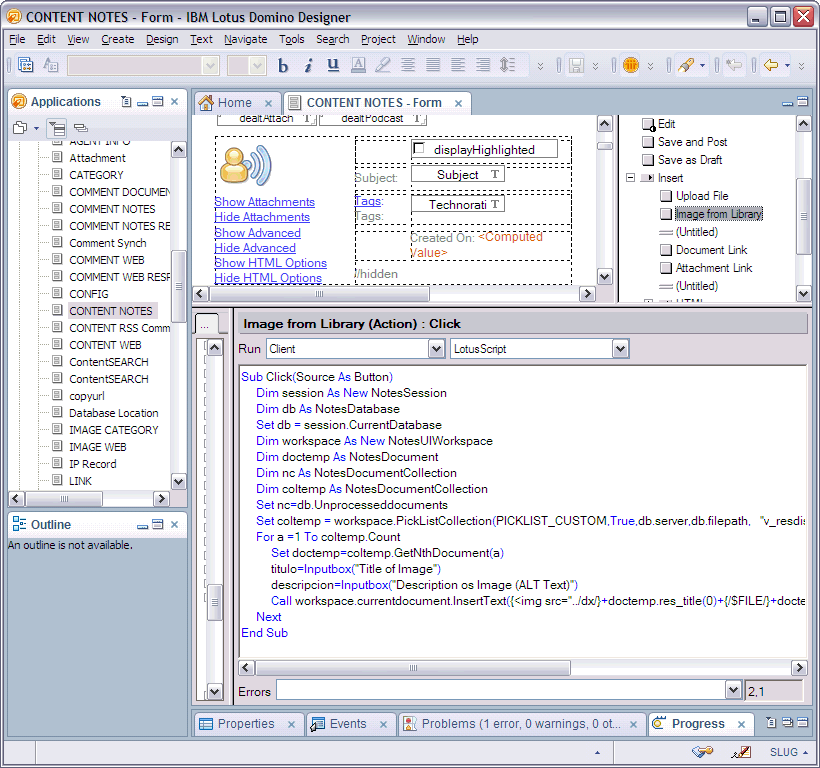Open the Create menu
The image size is (820, 768).
pos(118,39)
